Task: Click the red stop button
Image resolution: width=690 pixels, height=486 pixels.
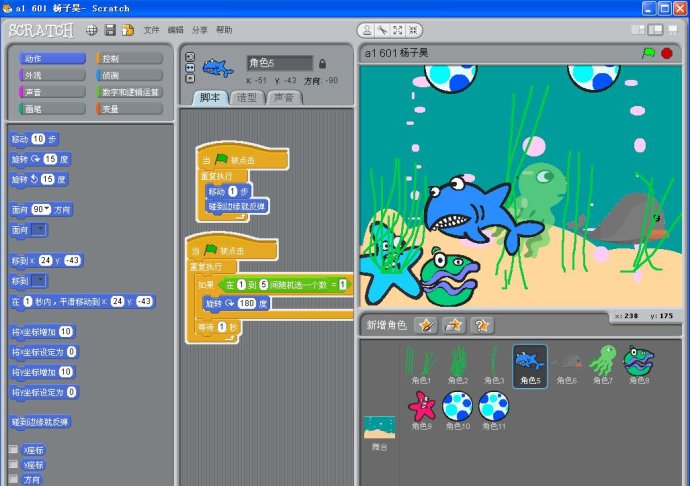Action: tap(667, 53)
